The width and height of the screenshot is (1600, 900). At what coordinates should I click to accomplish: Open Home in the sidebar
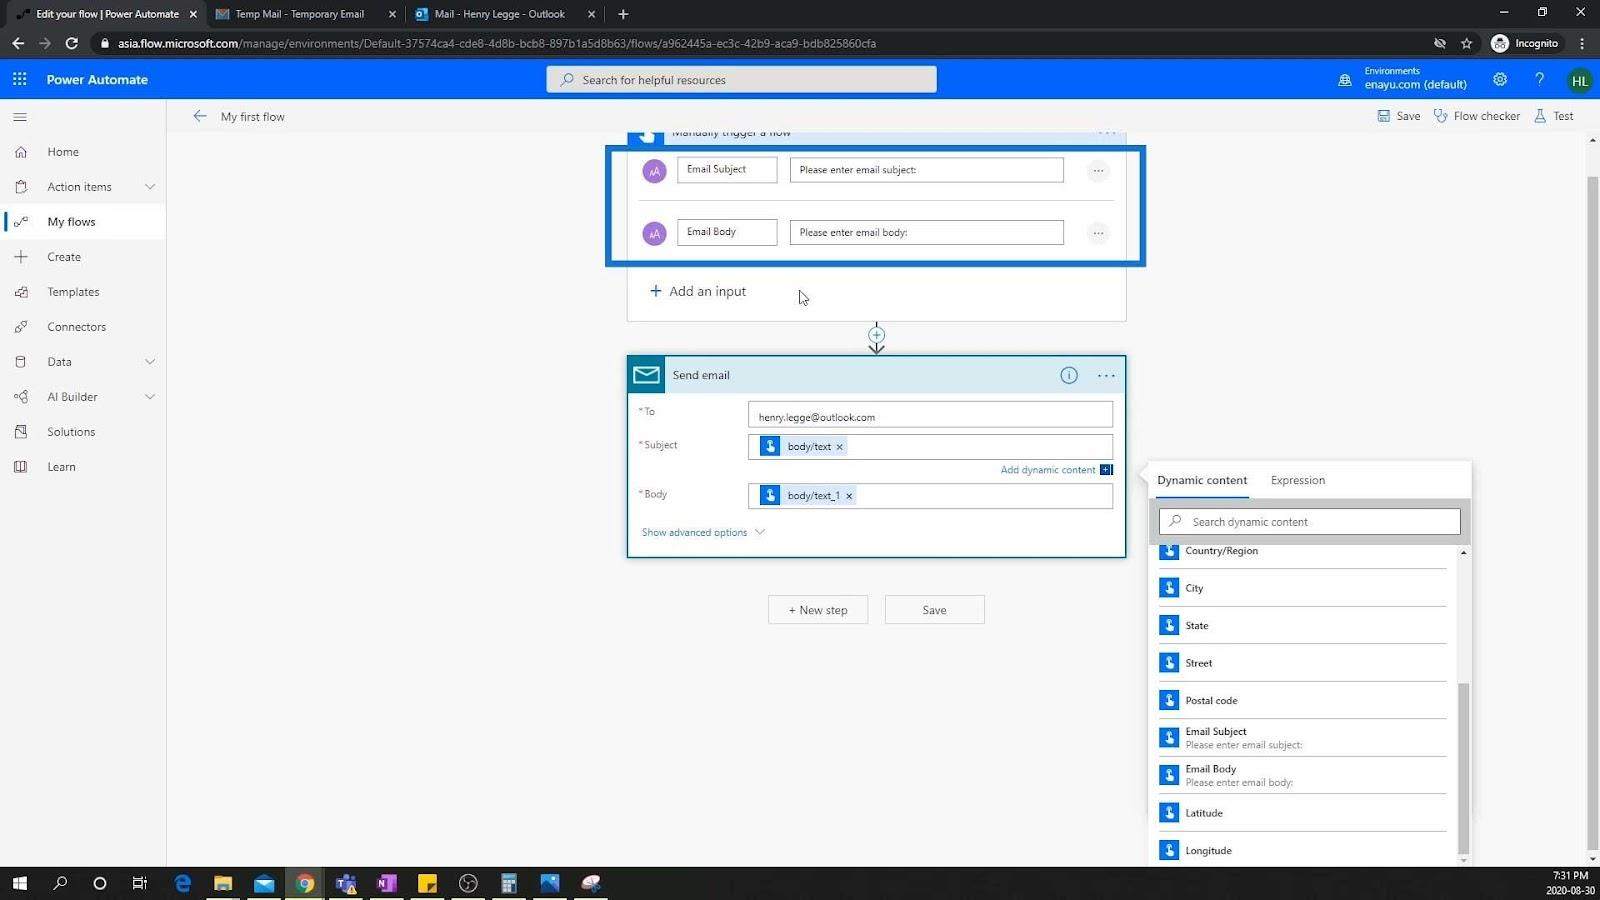pyautogui.click(x=83, y=152)
